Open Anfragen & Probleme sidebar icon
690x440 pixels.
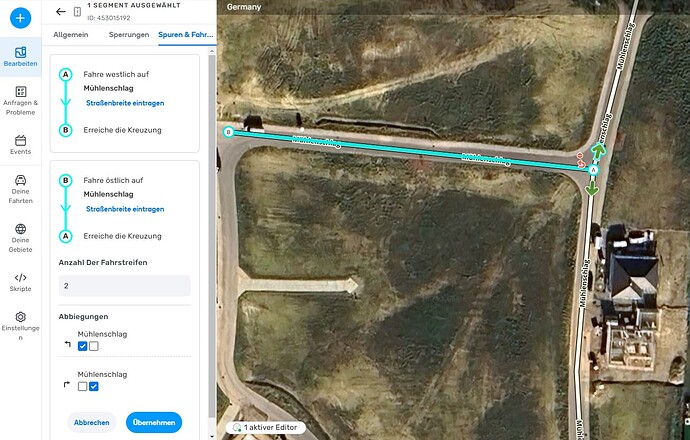[21, 92]
